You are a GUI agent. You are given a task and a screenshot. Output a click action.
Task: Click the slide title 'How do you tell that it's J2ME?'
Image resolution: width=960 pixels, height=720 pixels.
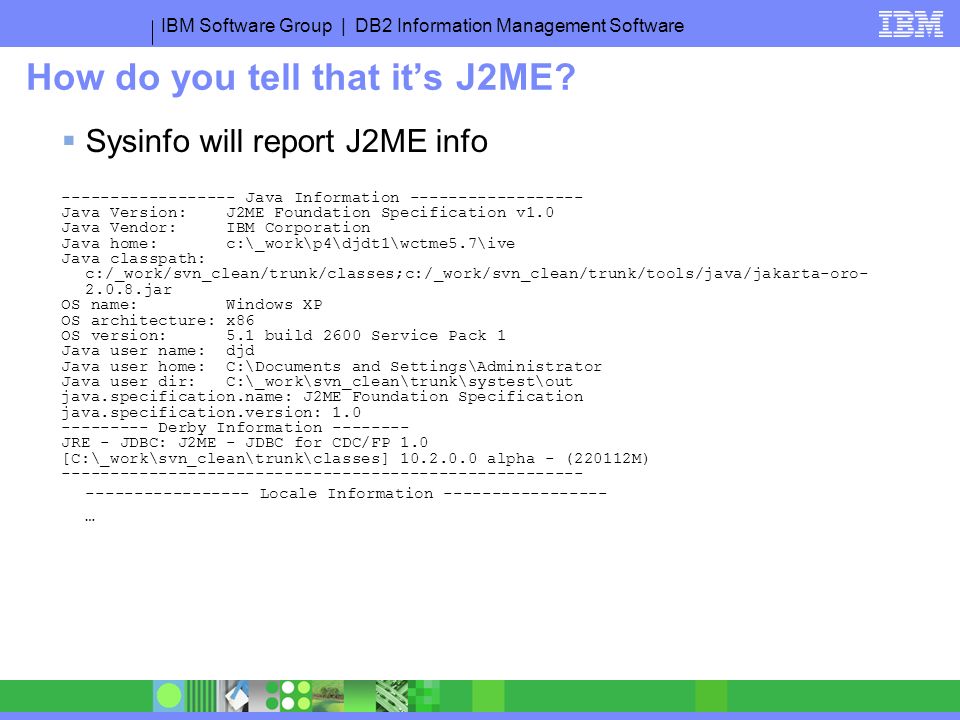tap(301, 77)
